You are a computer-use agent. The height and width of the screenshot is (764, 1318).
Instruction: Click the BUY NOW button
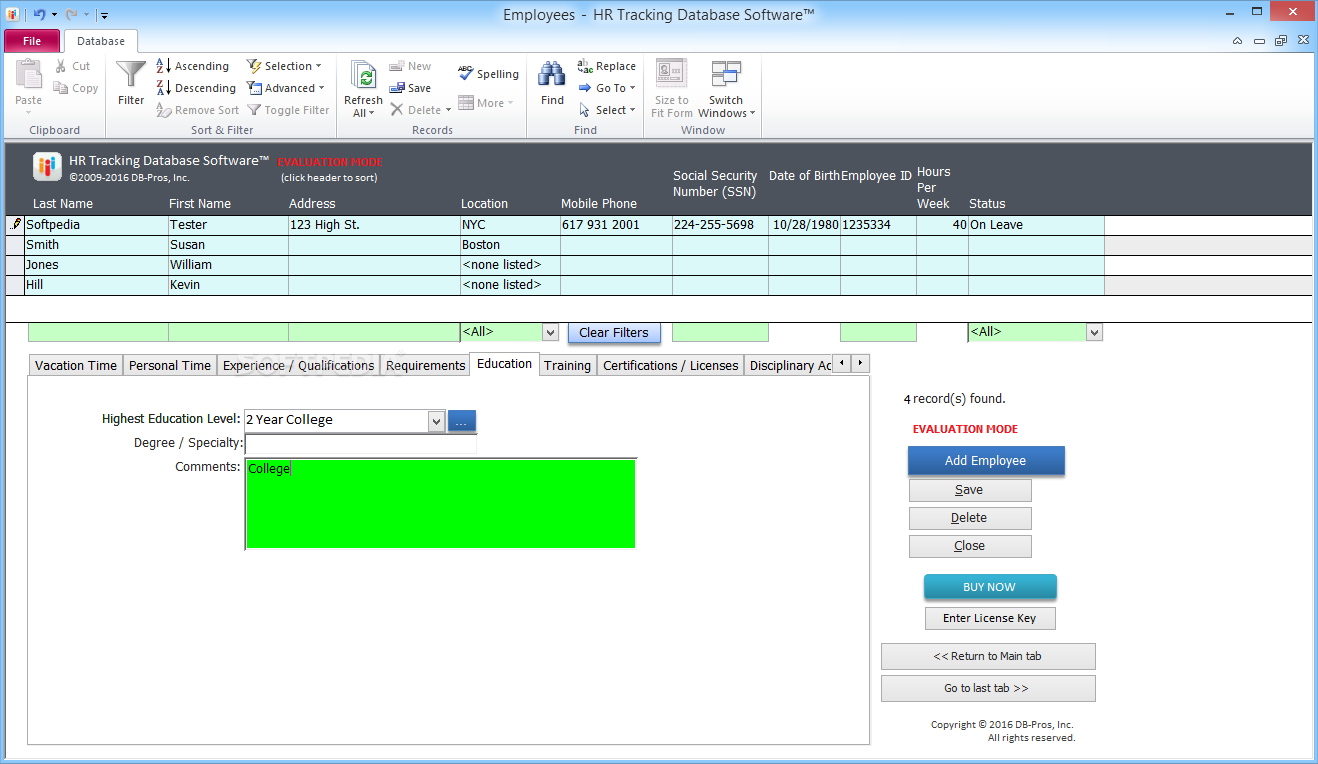(990, 587)
